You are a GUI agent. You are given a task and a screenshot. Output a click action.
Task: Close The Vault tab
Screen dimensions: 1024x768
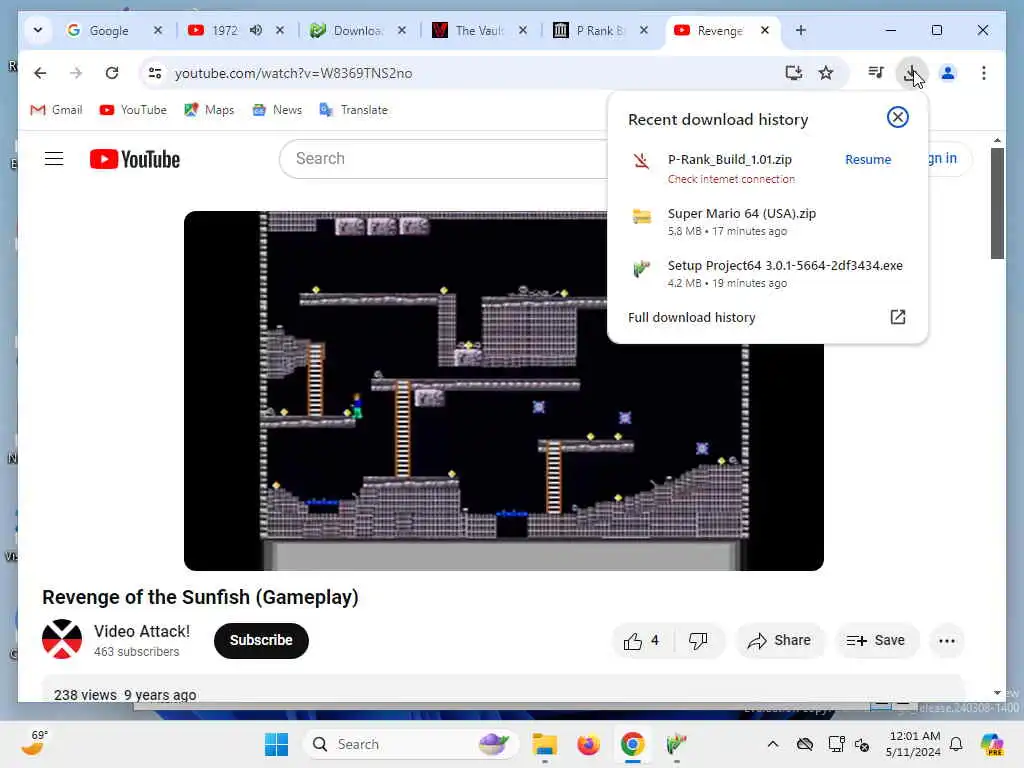coord(522,30)
